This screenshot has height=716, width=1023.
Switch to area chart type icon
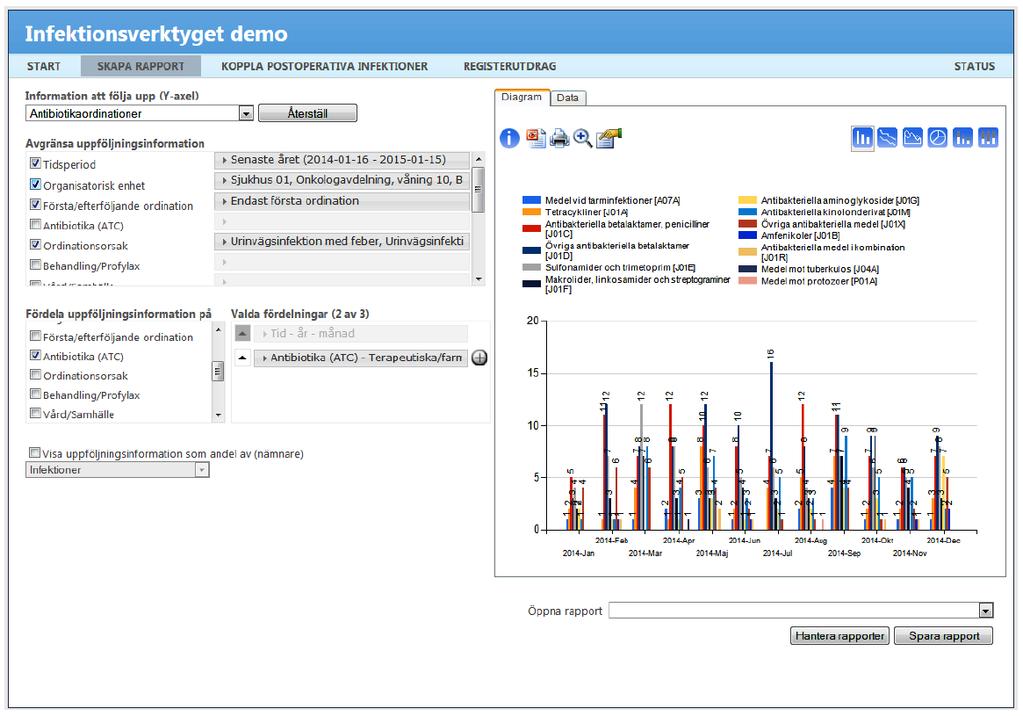pos(912,138)
